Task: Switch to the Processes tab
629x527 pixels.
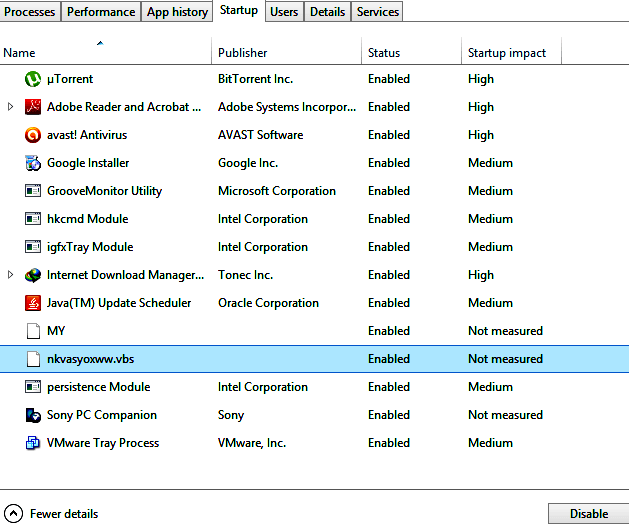Action: click(x=29, y=12)
